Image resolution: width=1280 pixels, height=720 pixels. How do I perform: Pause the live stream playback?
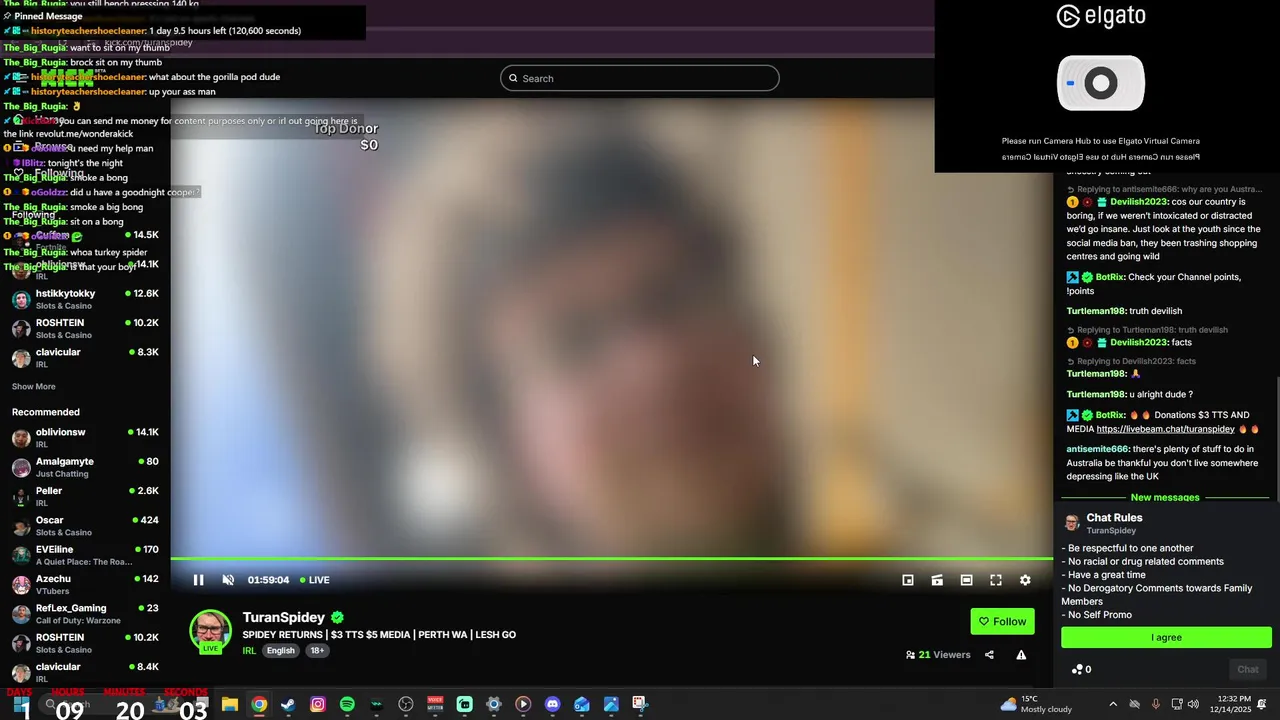pos(198,580)
